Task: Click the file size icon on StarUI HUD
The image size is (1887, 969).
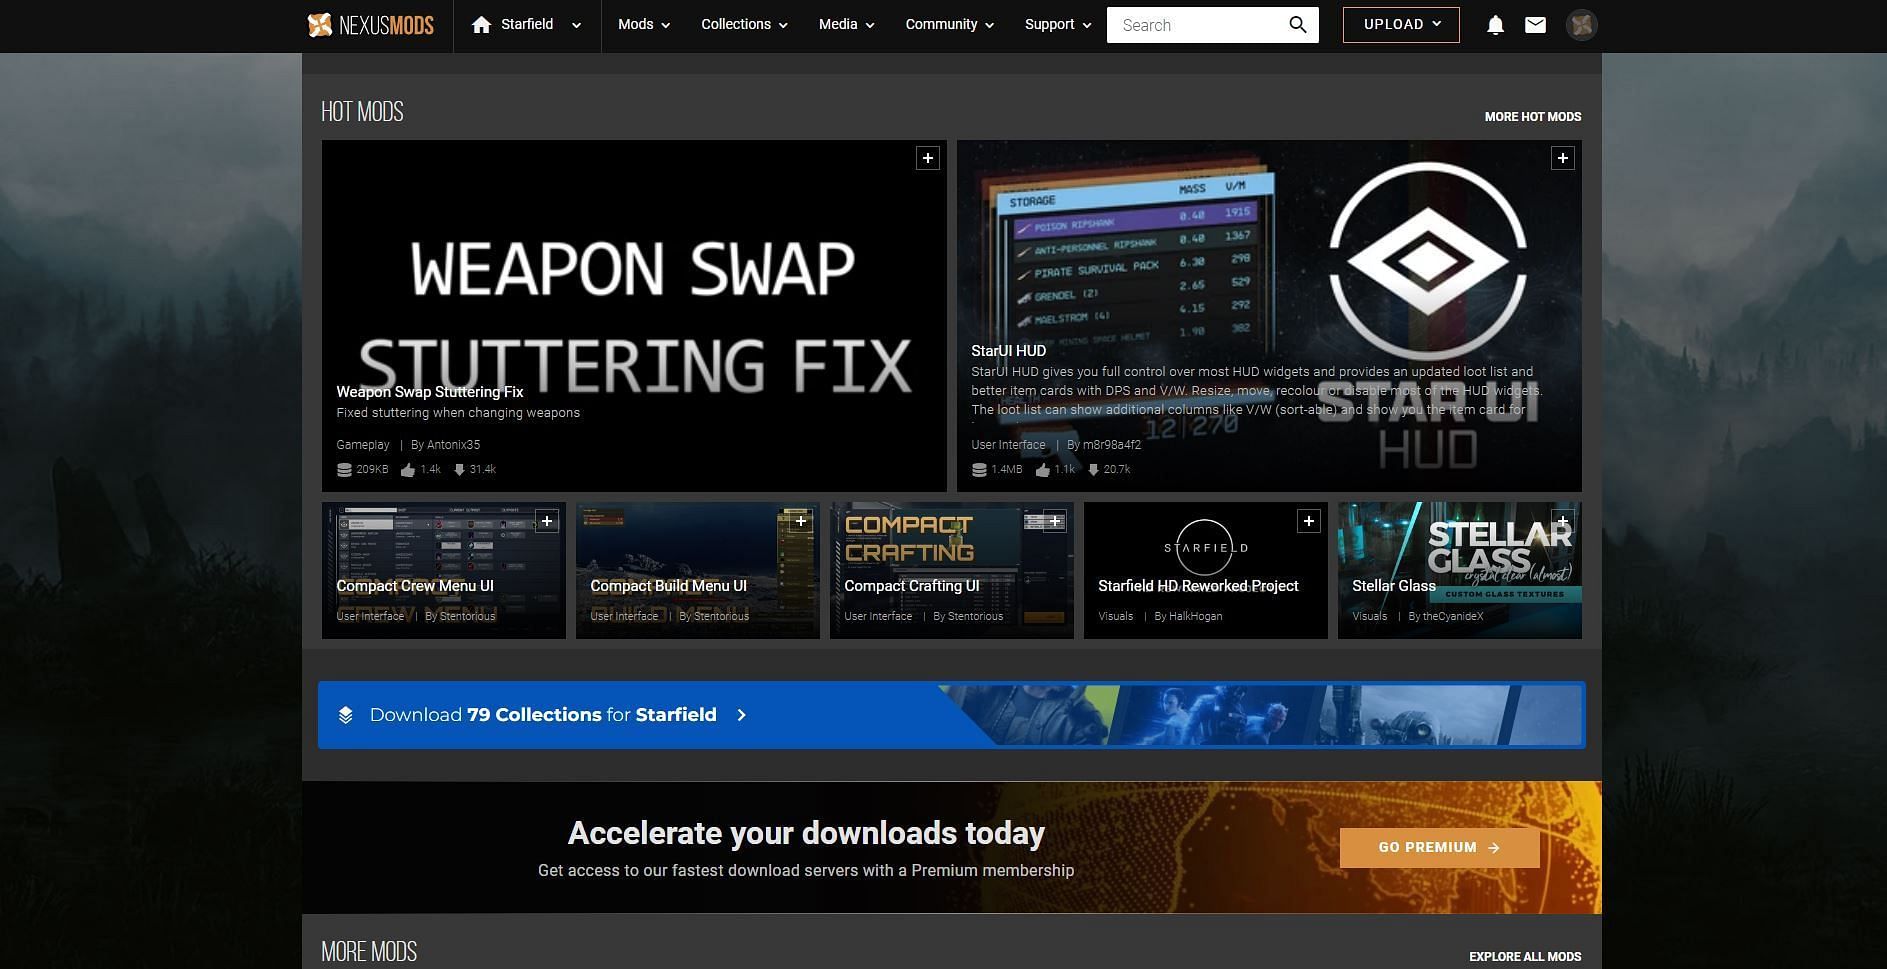Action: (x=979, y=470)
